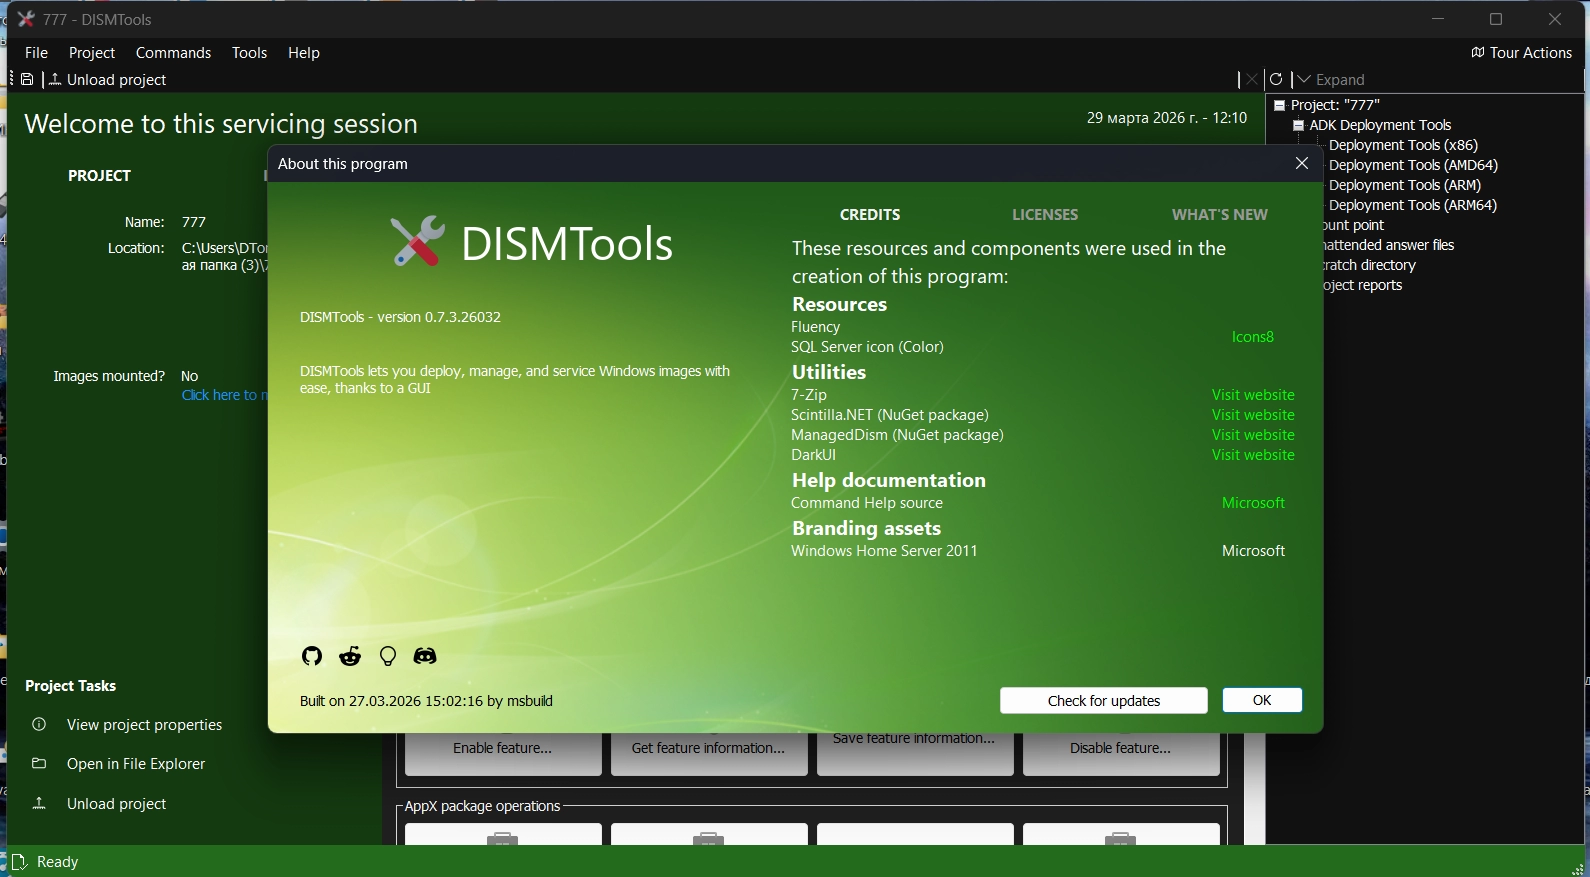Screen dimensions: 1590x877
Task: Click the refresh icon above project tree
Action: 1276,80
